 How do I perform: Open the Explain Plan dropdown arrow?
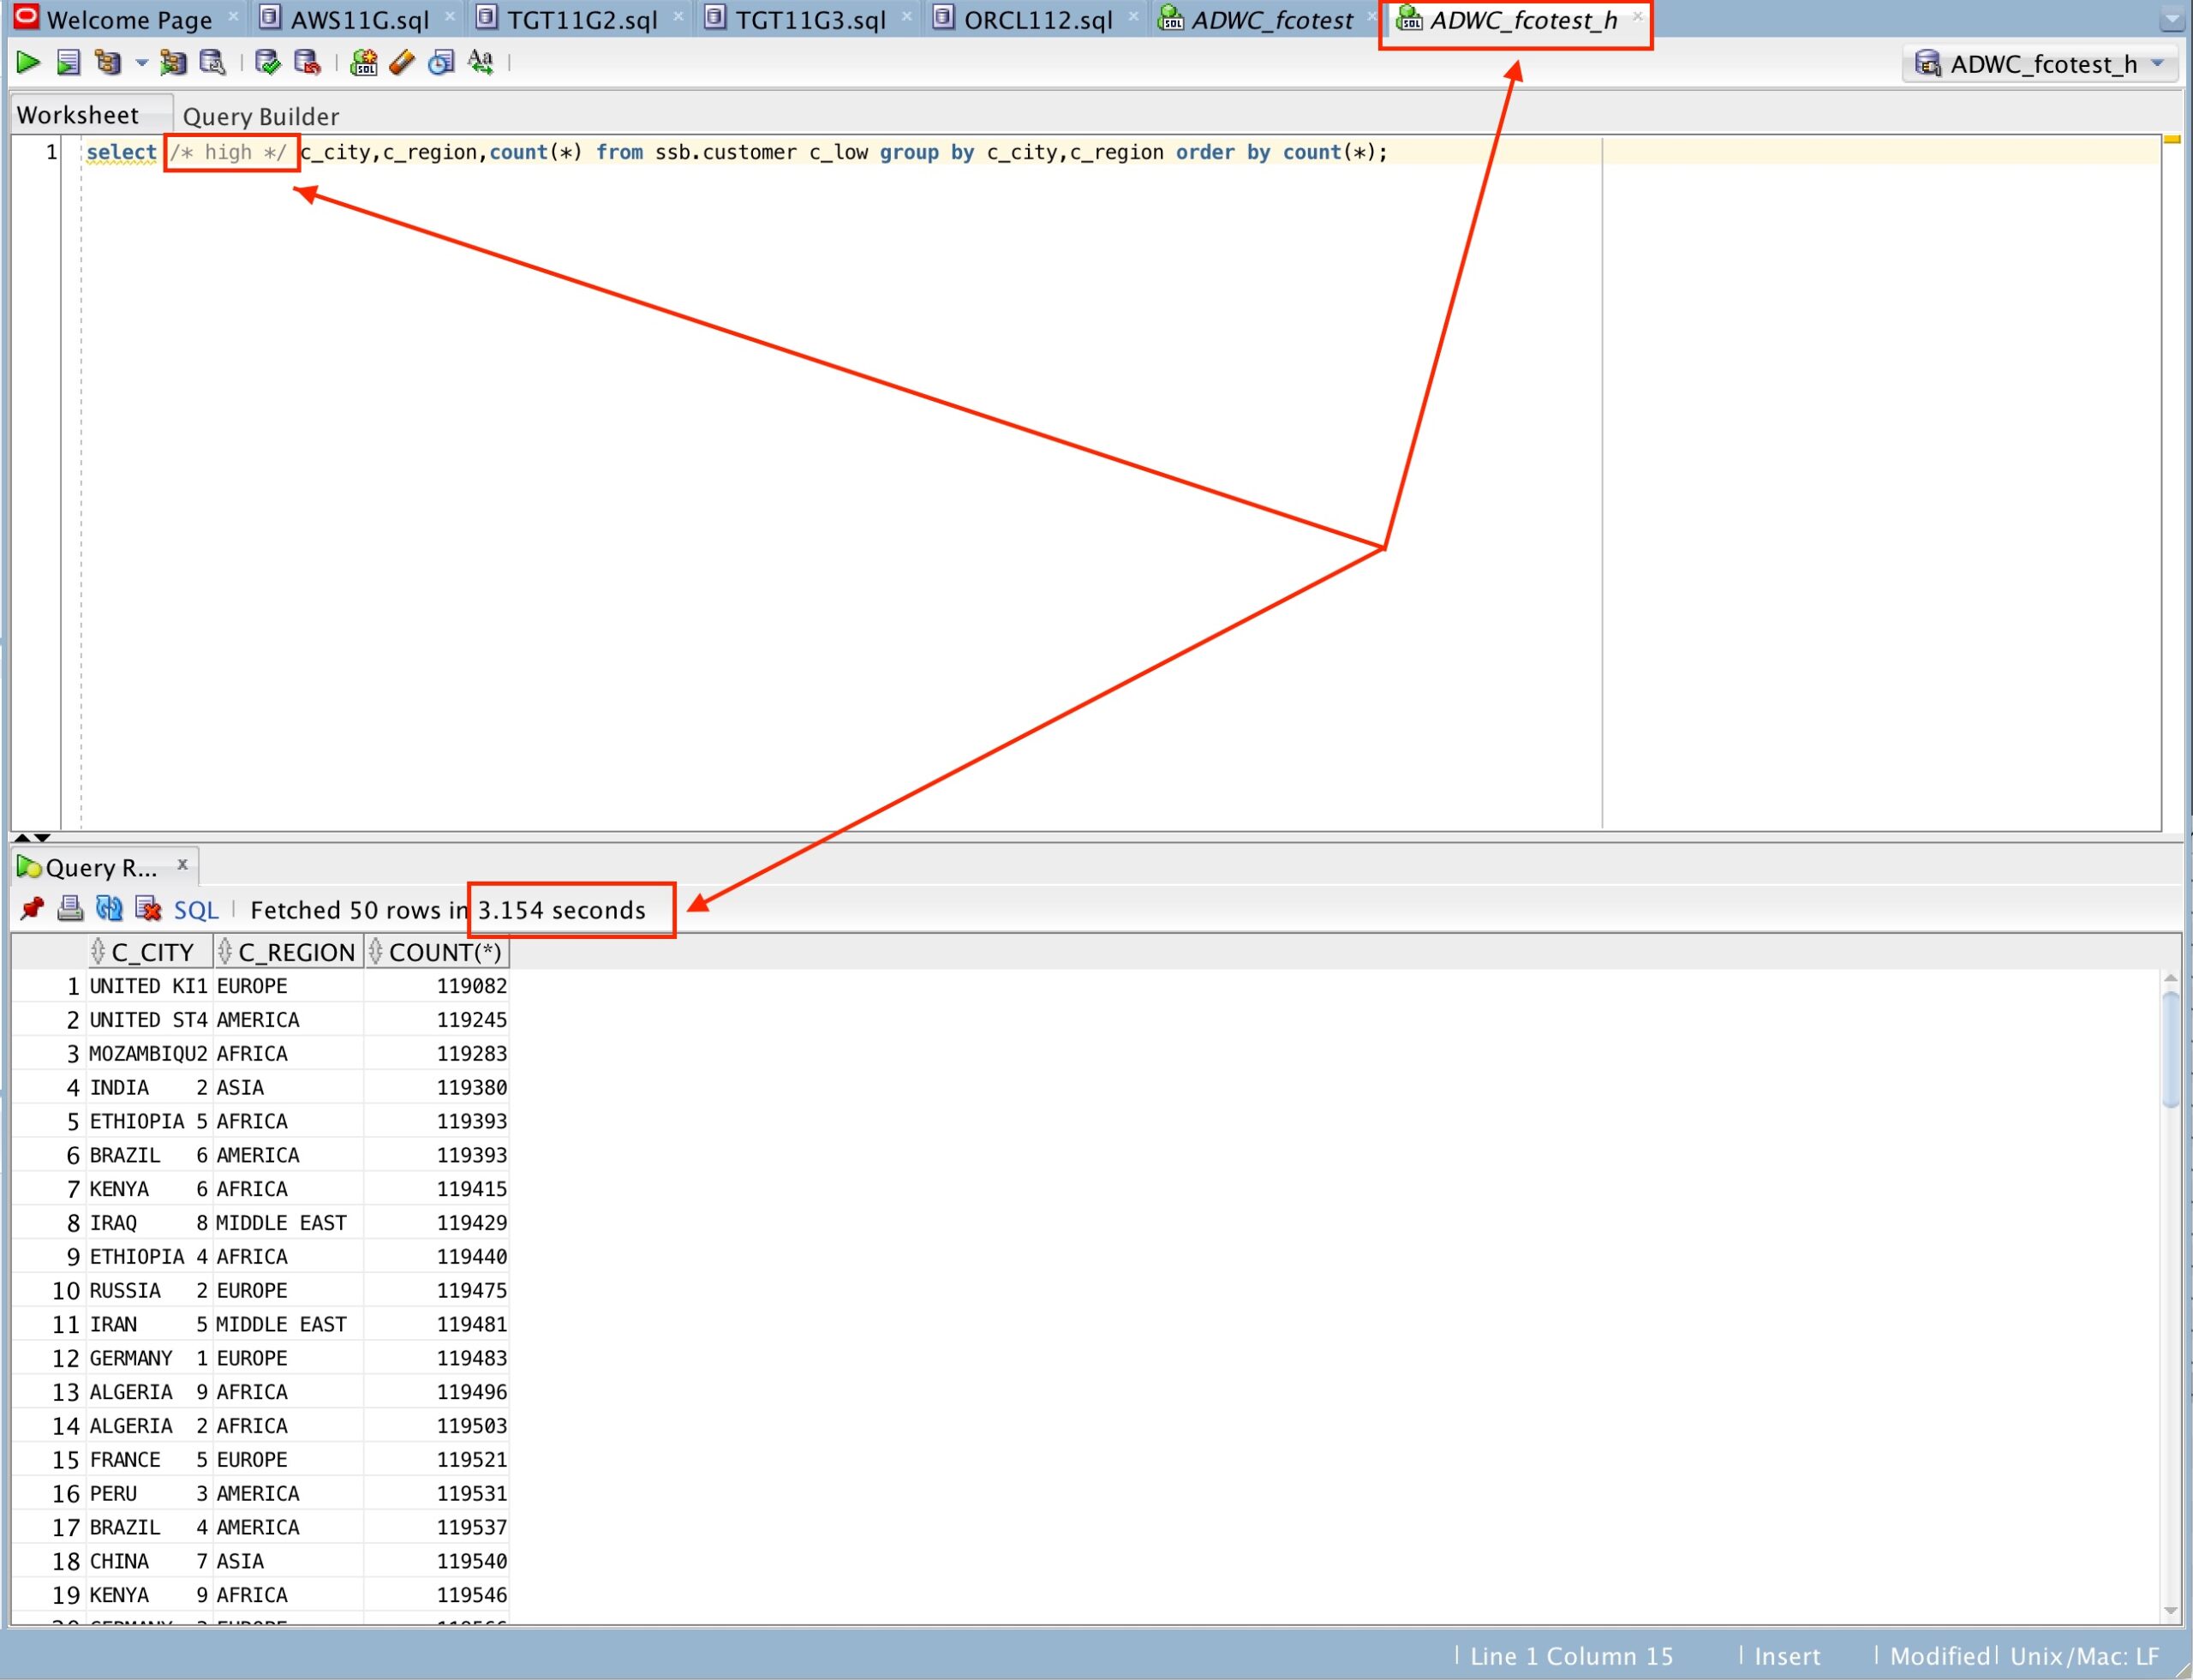[141, 63]
